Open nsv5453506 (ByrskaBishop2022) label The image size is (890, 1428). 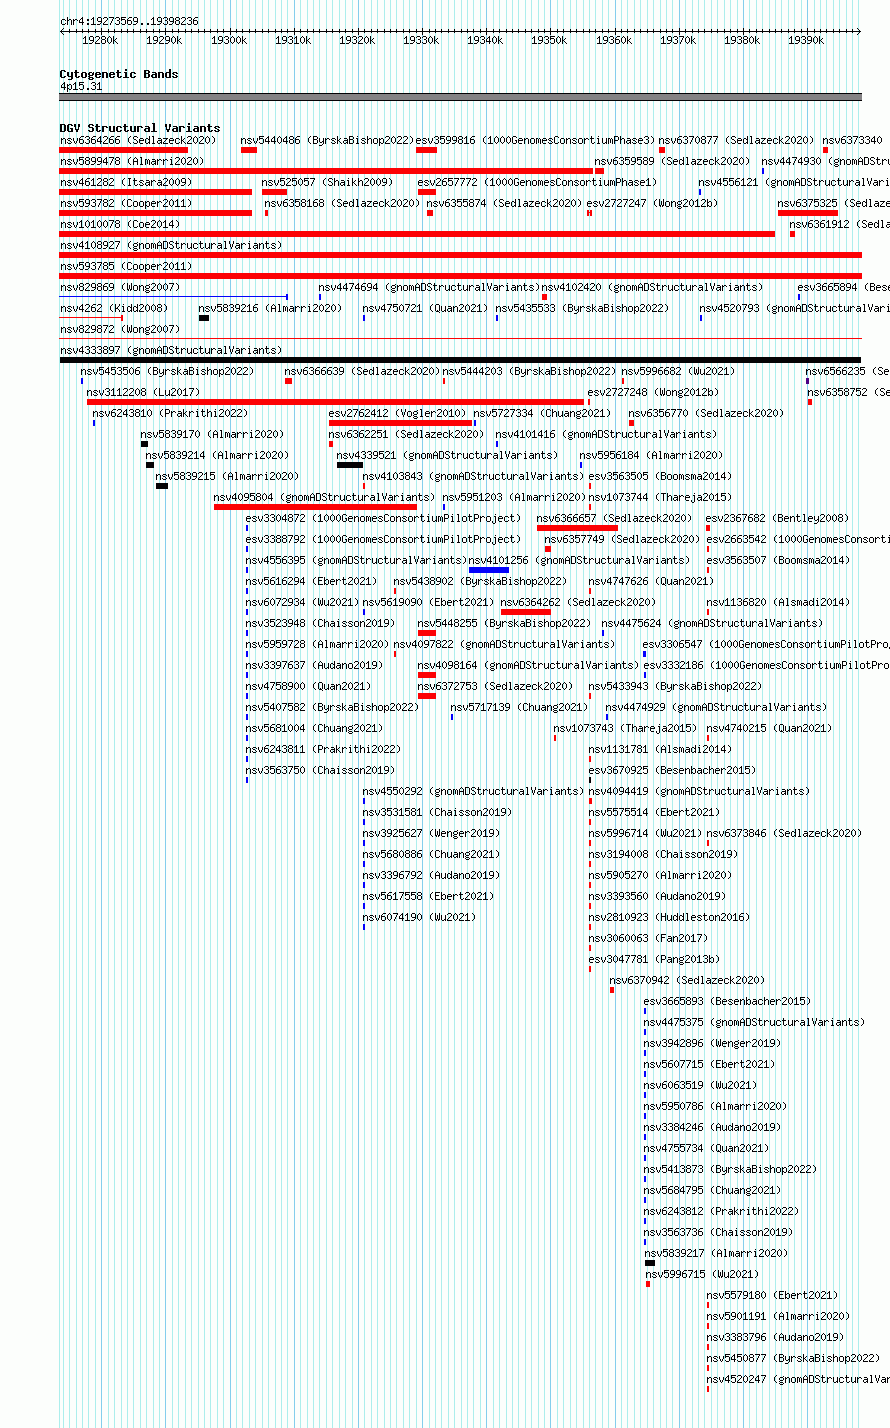[168, 371]
